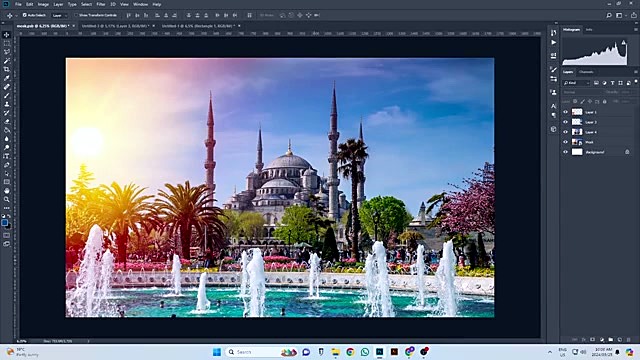Image resolution: width=640 pixels, height=360 pixels.
Task: Select the Zoom magnifier tool
Action: [x=7, y=199]
